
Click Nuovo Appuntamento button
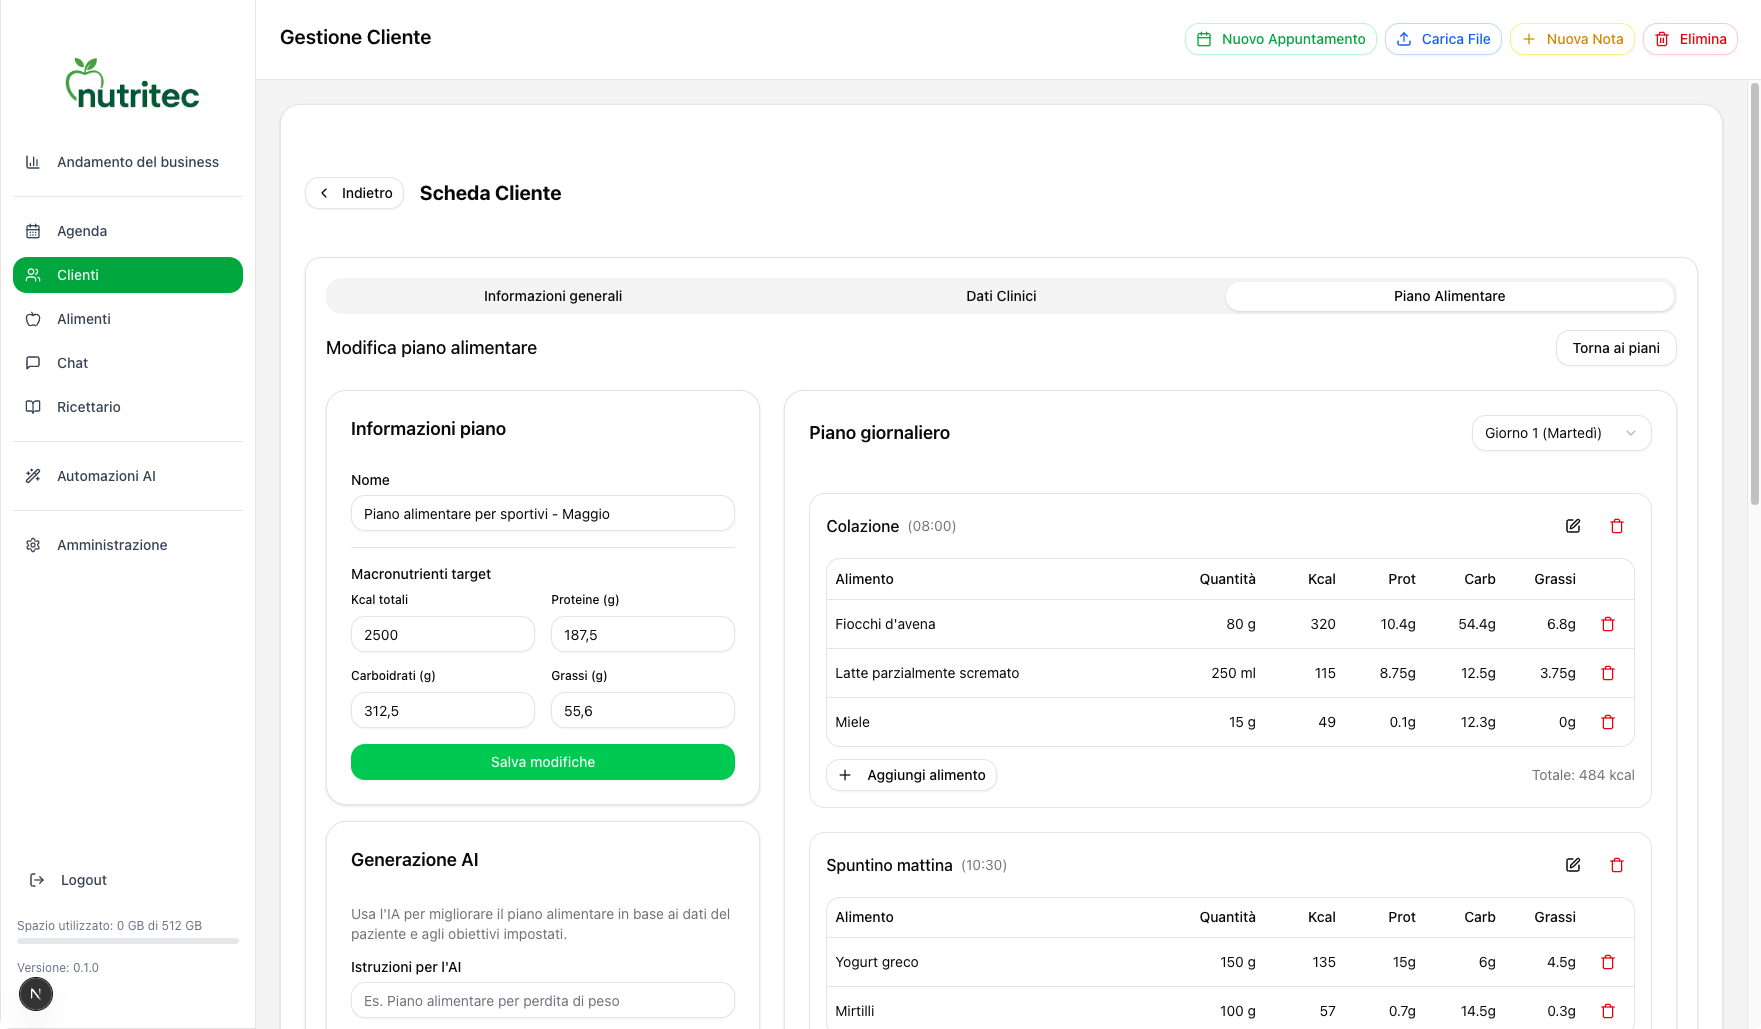[1281, 39]
